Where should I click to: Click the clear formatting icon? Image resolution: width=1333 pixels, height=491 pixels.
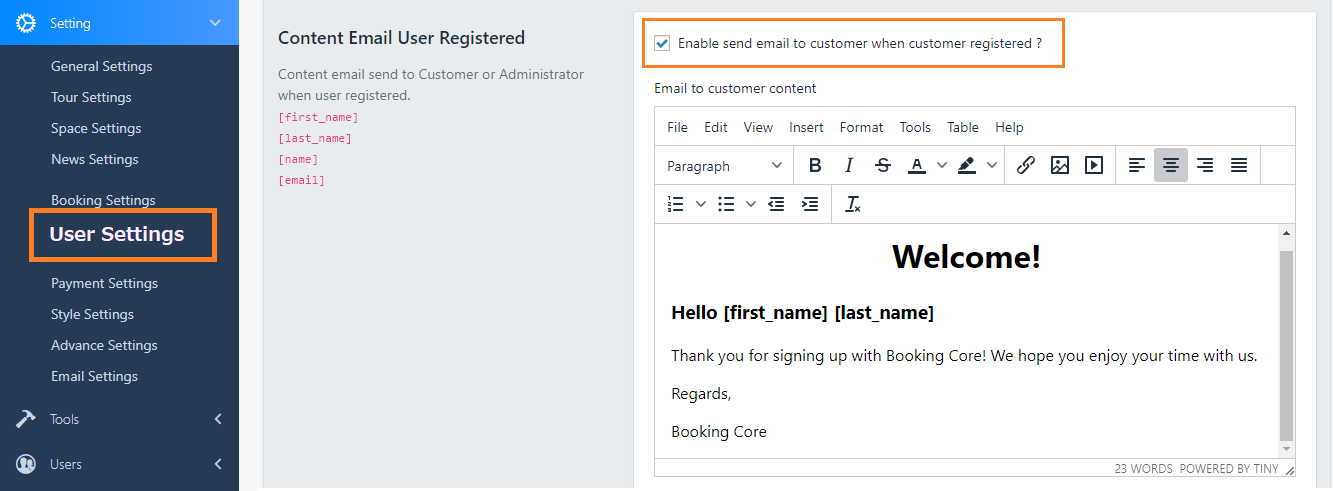(x=853, y=204)
